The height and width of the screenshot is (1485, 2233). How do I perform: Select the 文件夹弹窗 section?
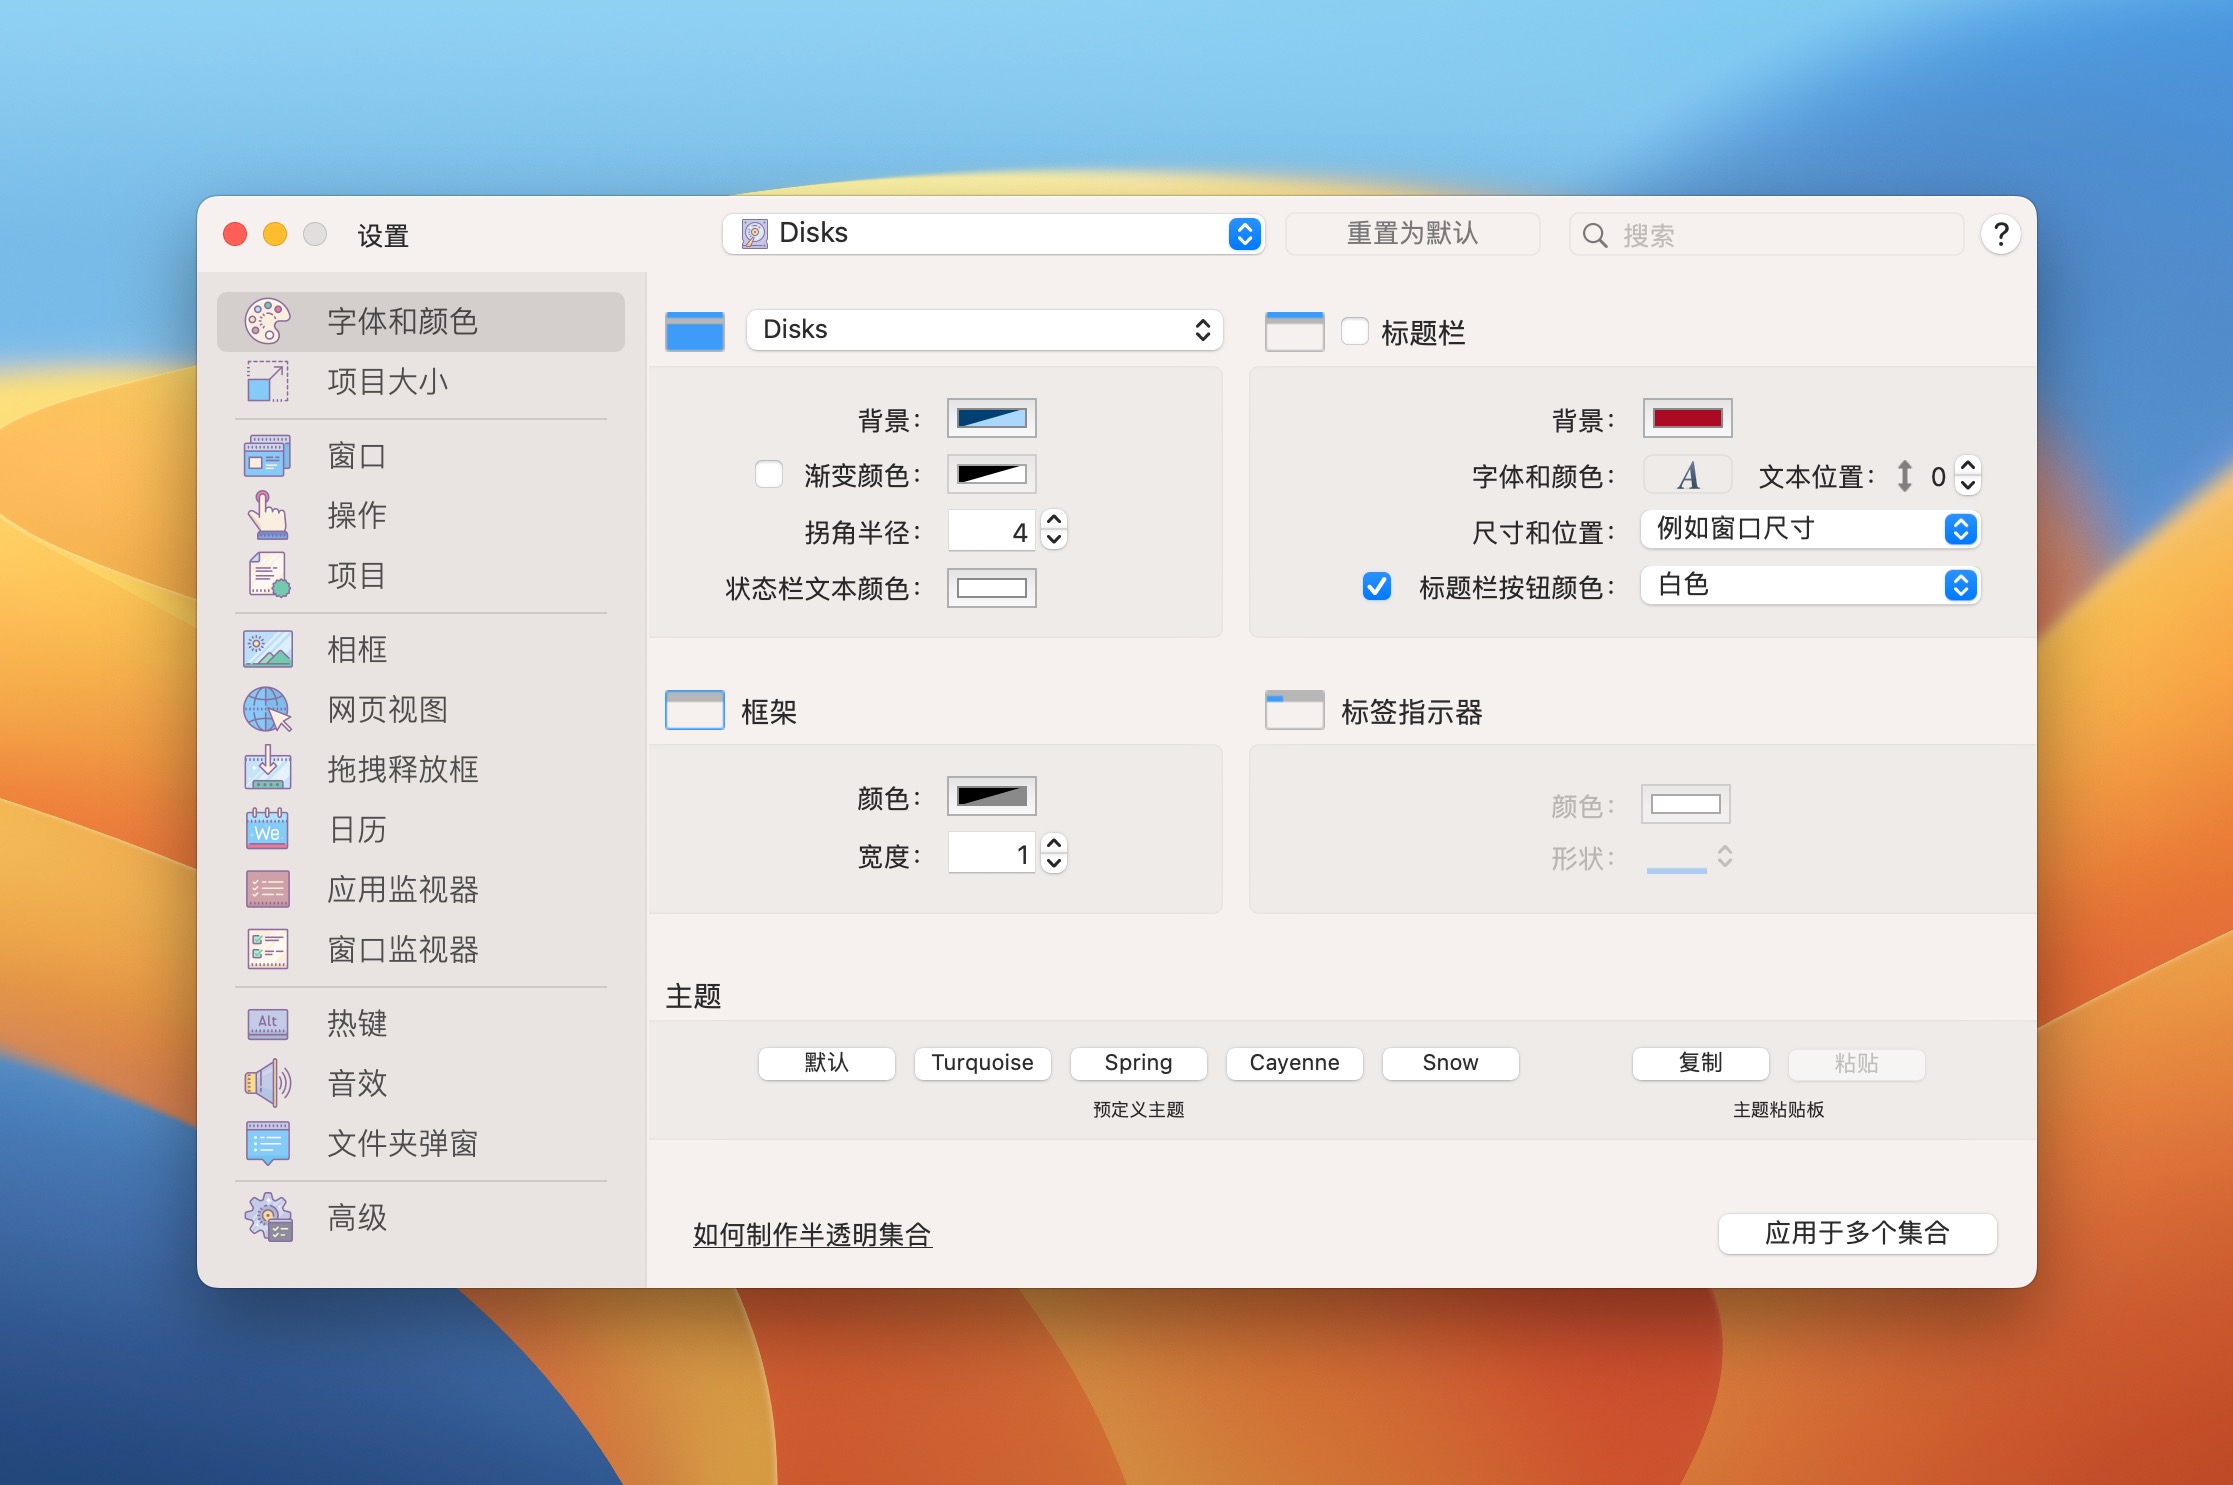(403, 1144)
